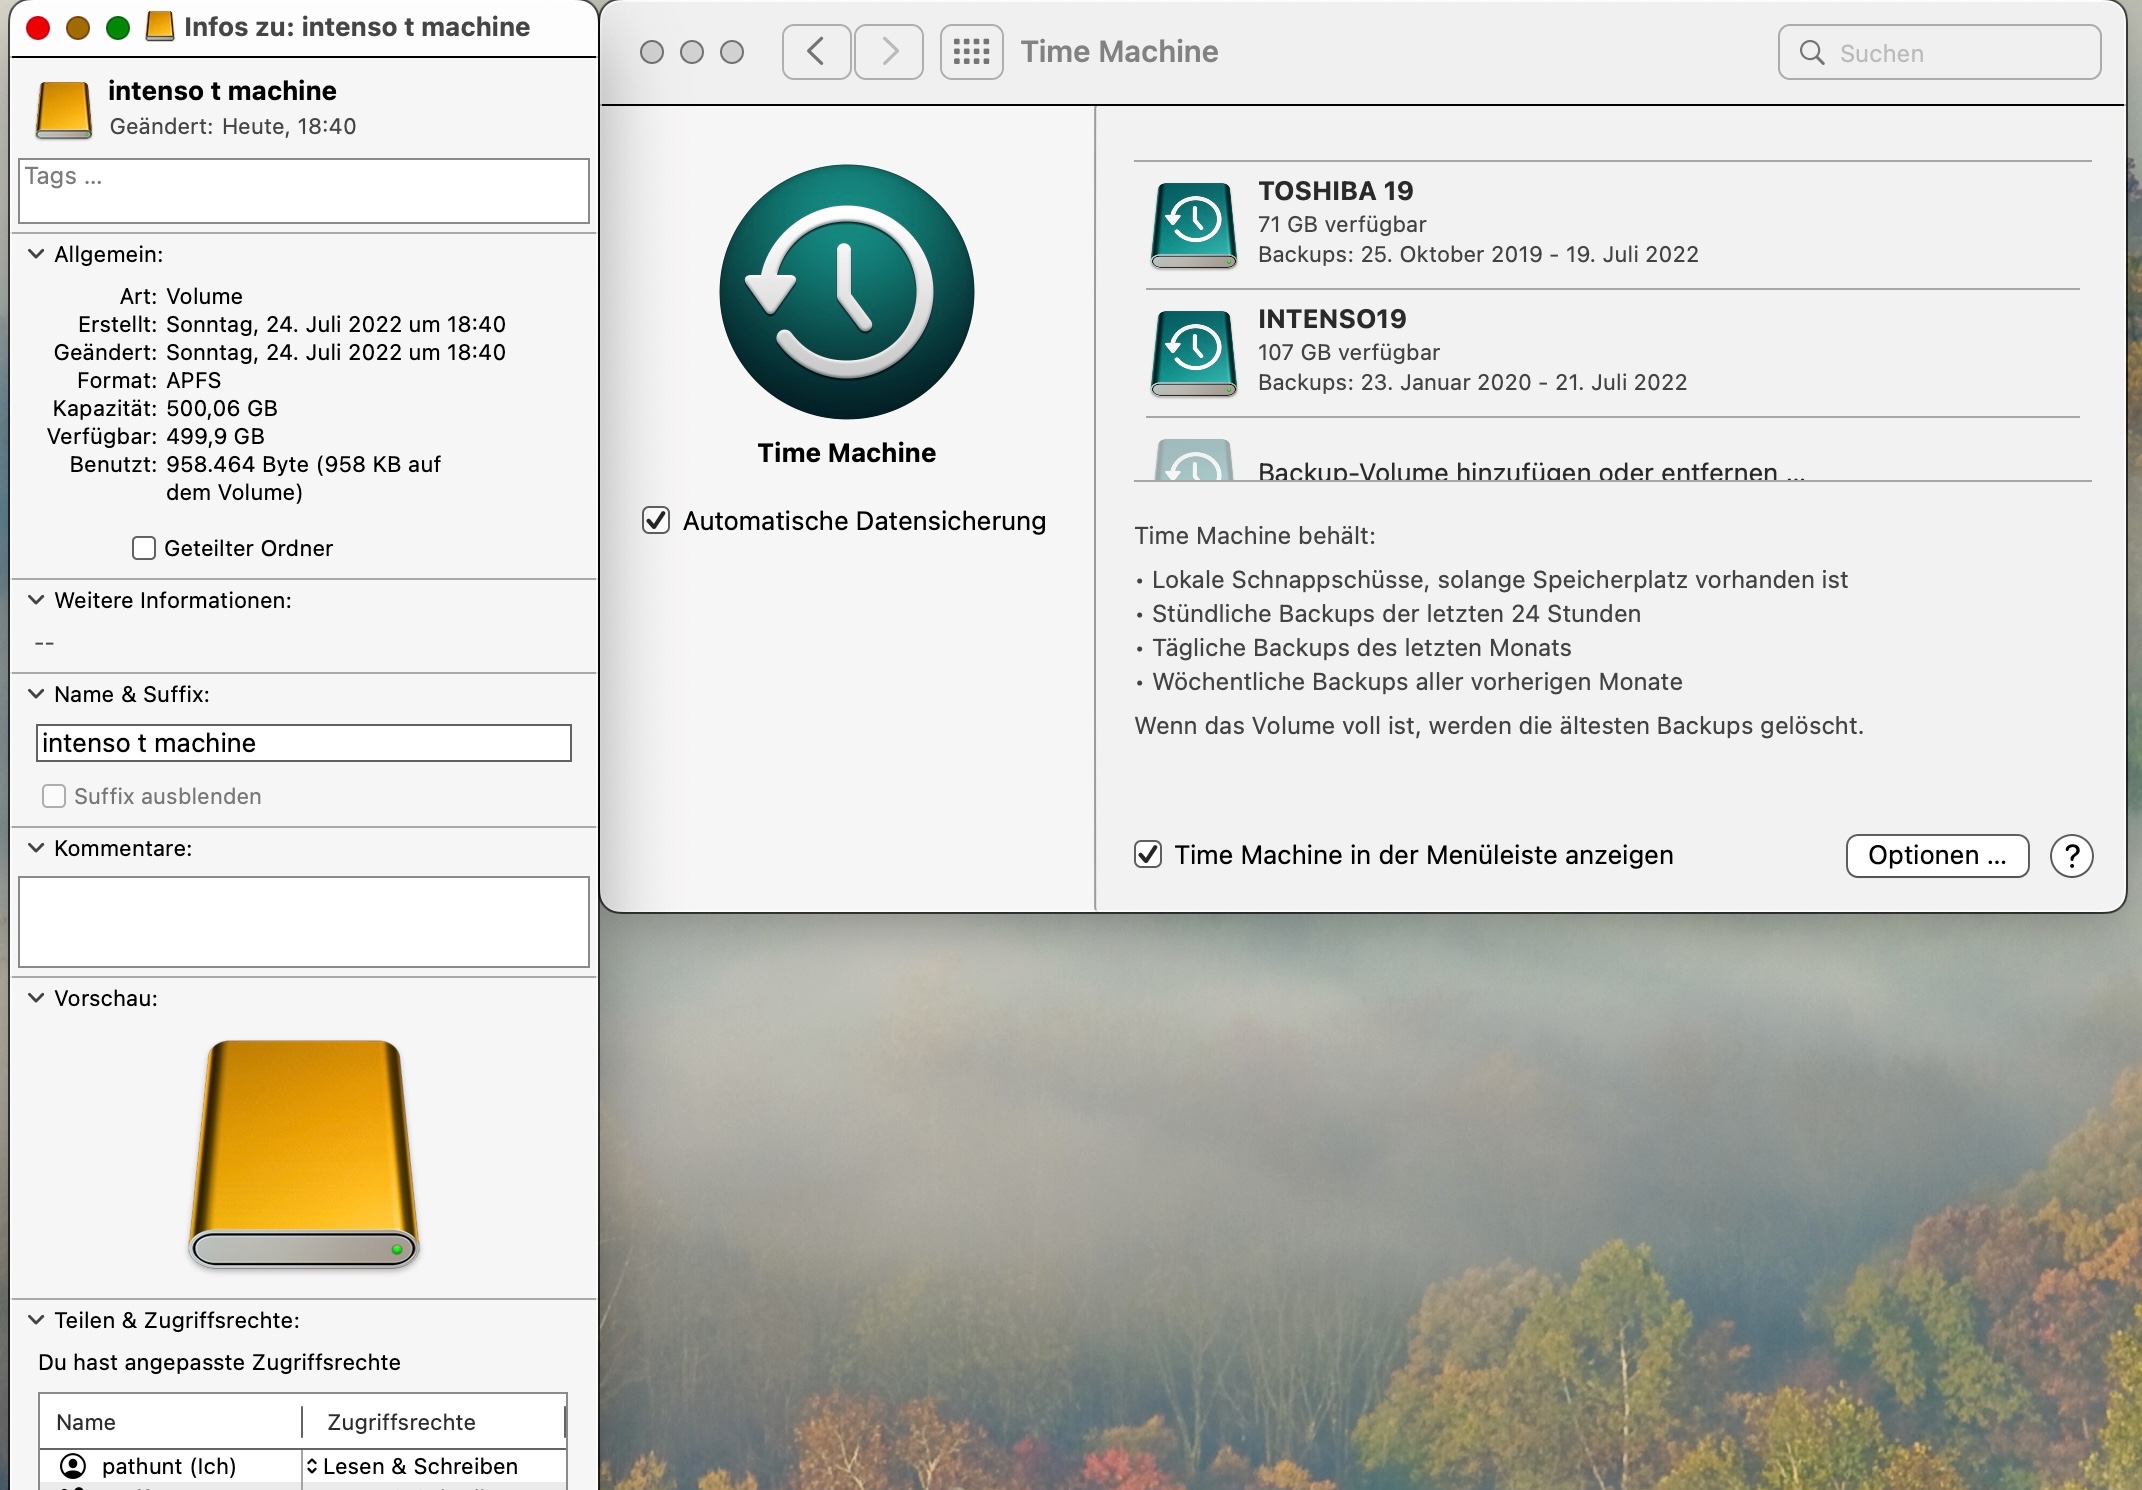Screen dimensions: 2142x1490
Task: Click the help question mark button
Action: (x=2071, y=856)
